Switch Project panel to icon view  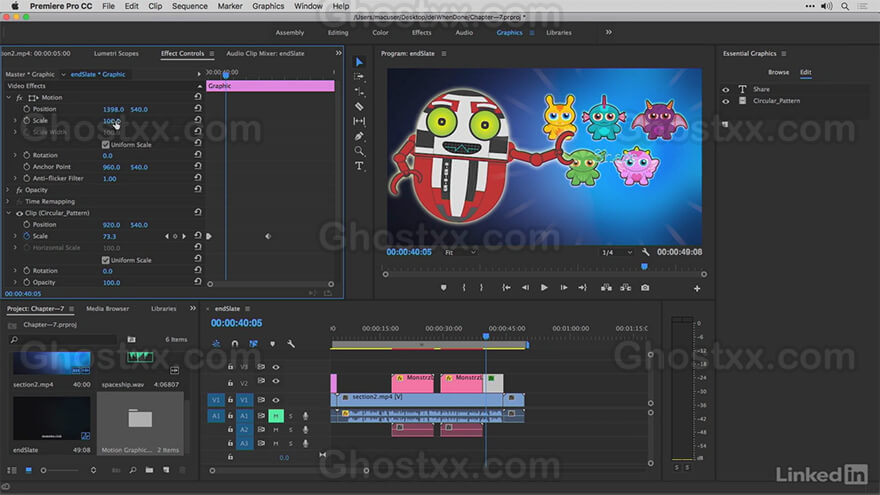point(29,470)
